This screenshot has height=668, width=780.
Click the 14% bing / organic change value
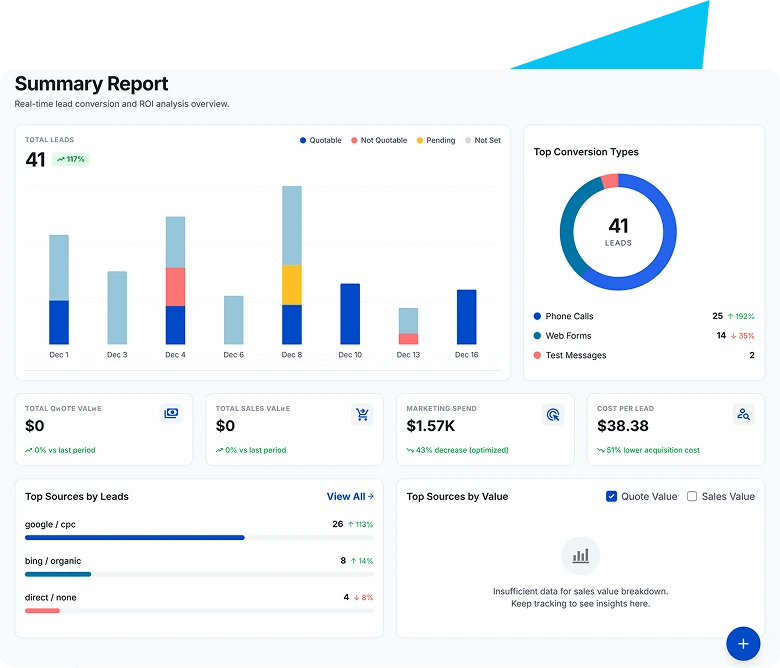(x=362, y=561)
